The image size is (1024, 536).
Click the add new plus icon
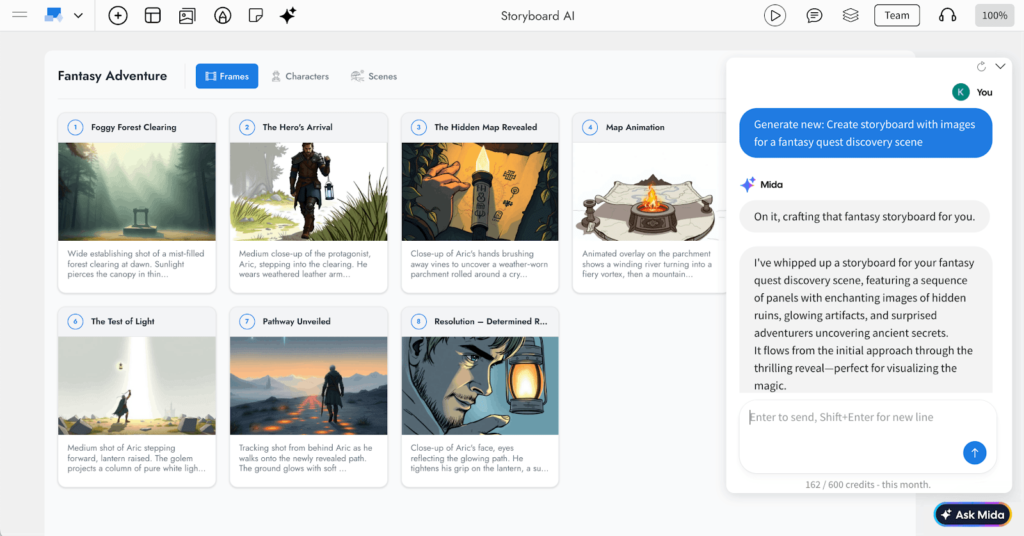[x=118, y=15]
